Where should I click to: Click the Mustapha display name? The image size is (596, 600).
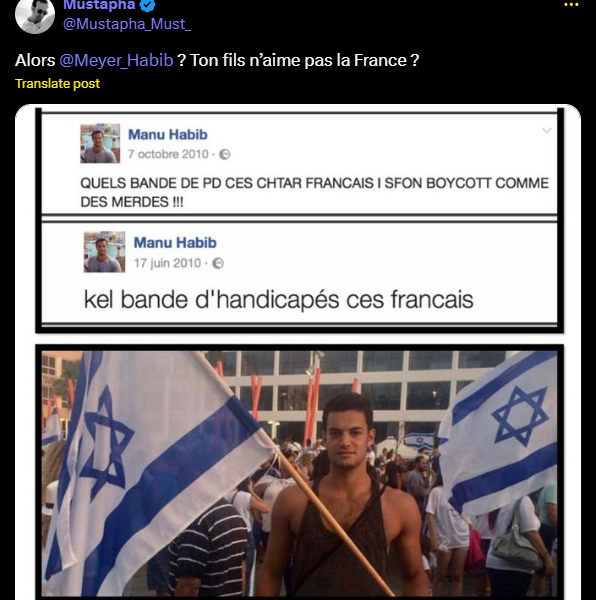[99, 5]
